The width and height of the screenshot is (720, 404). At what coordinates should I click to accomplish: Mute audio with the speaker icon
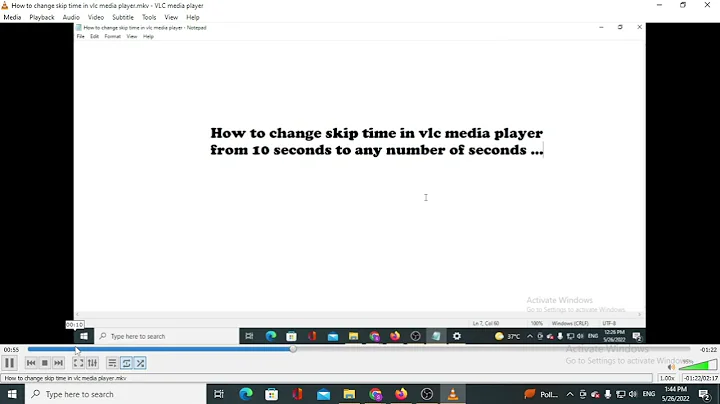671,366
